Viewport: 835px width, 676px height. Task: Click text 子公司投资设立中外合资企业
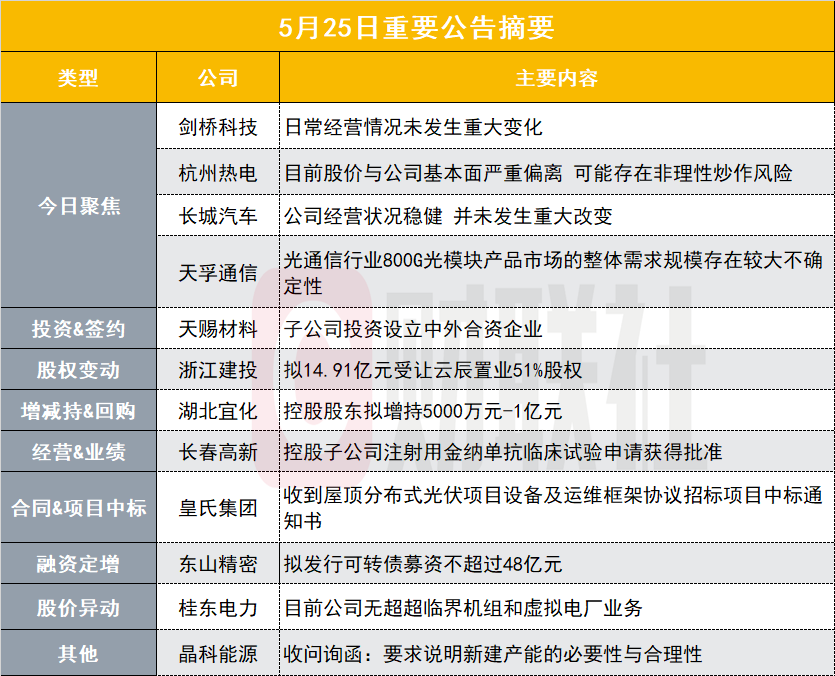(413, 329)
